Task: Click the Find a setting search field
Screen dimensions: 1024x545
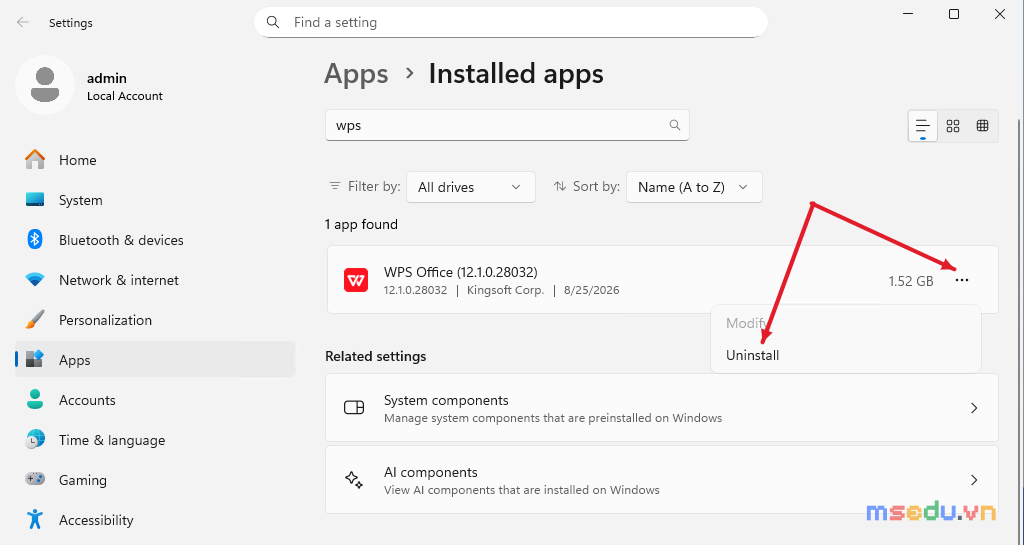Action: tap(511, 22)
